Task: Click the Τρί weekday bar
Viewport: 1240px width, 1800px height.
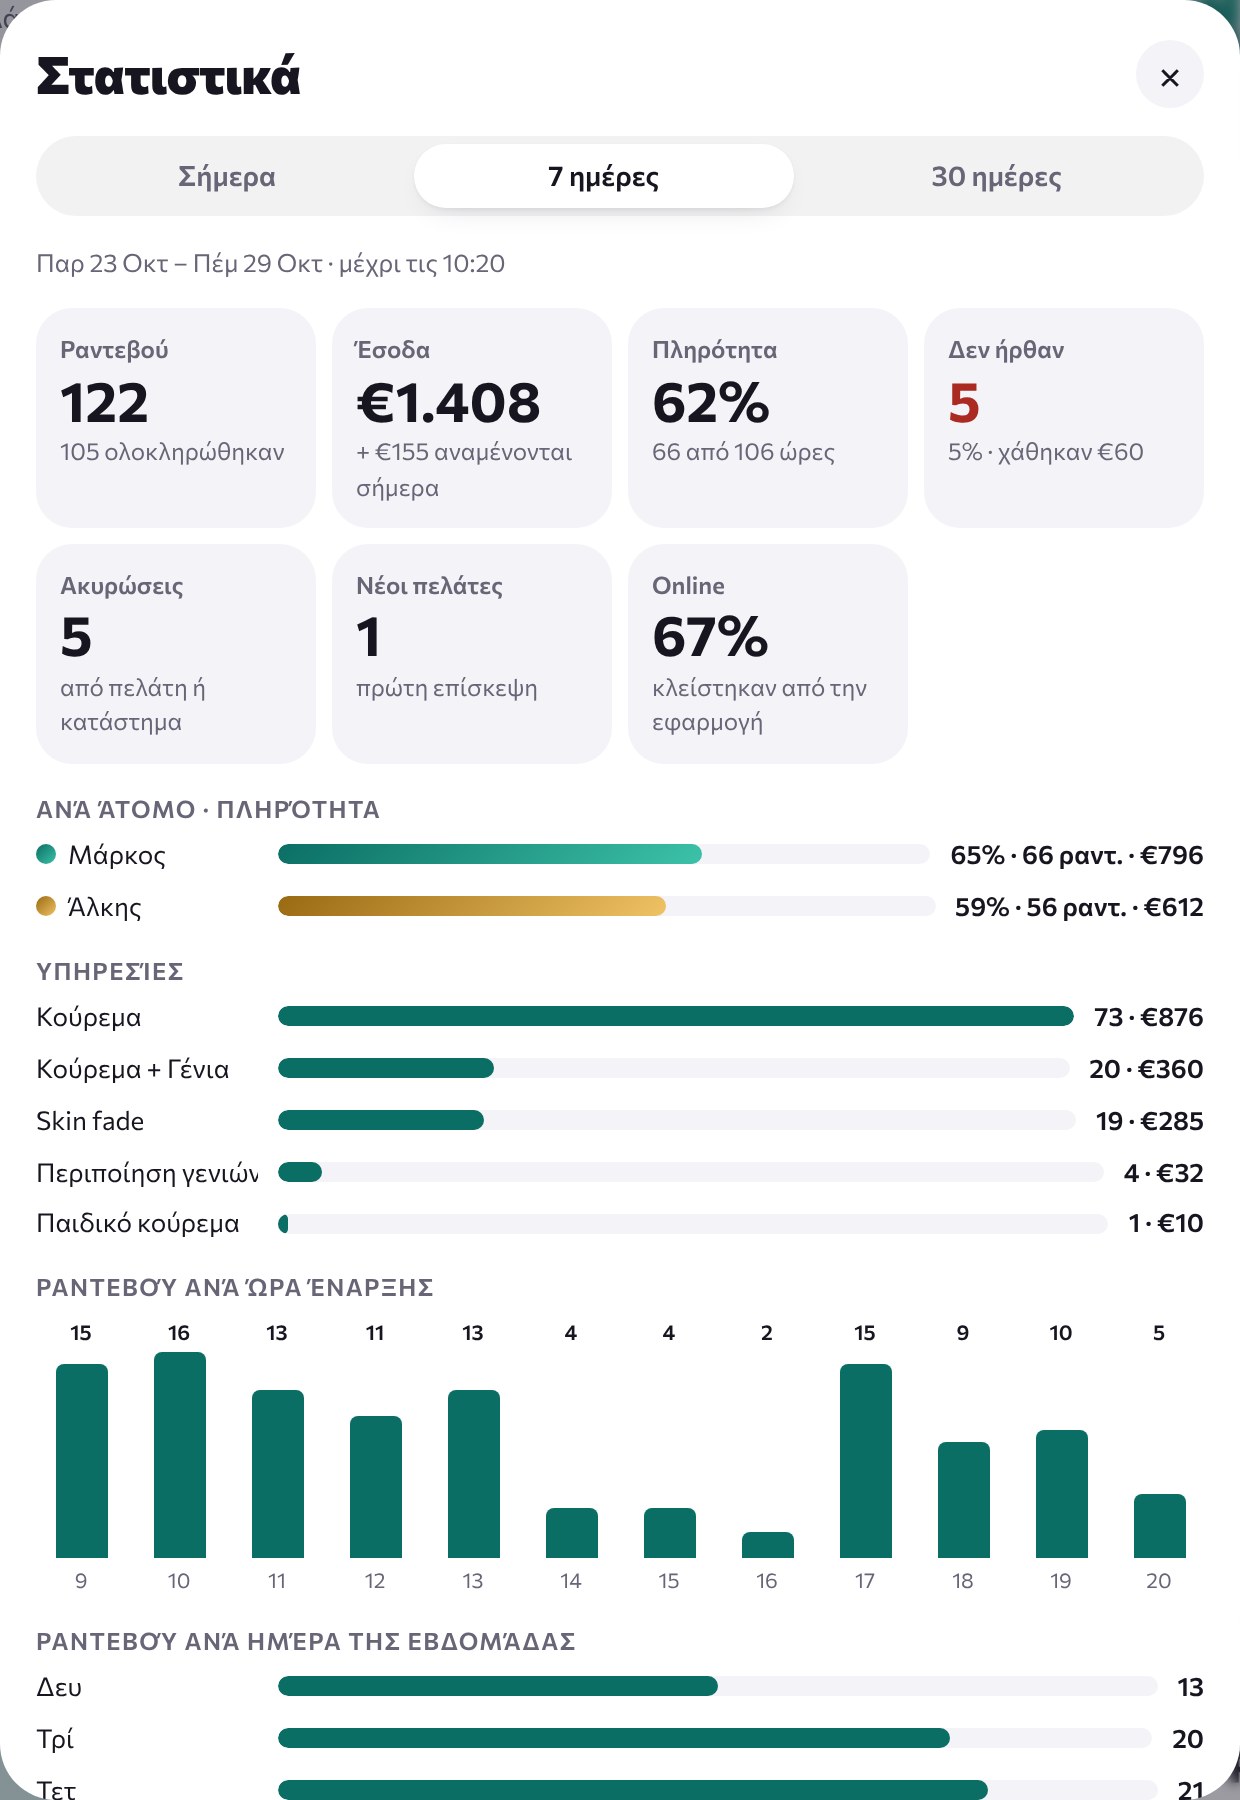Action: 715,1738
